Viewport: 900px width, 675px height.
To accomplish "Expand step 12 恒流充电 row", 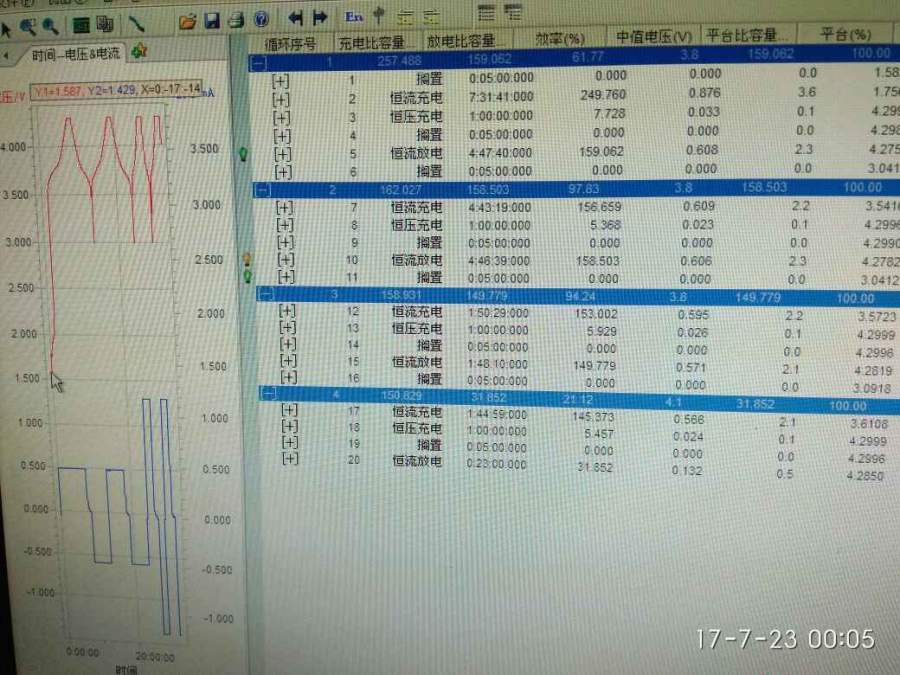I will click(287, 311).
